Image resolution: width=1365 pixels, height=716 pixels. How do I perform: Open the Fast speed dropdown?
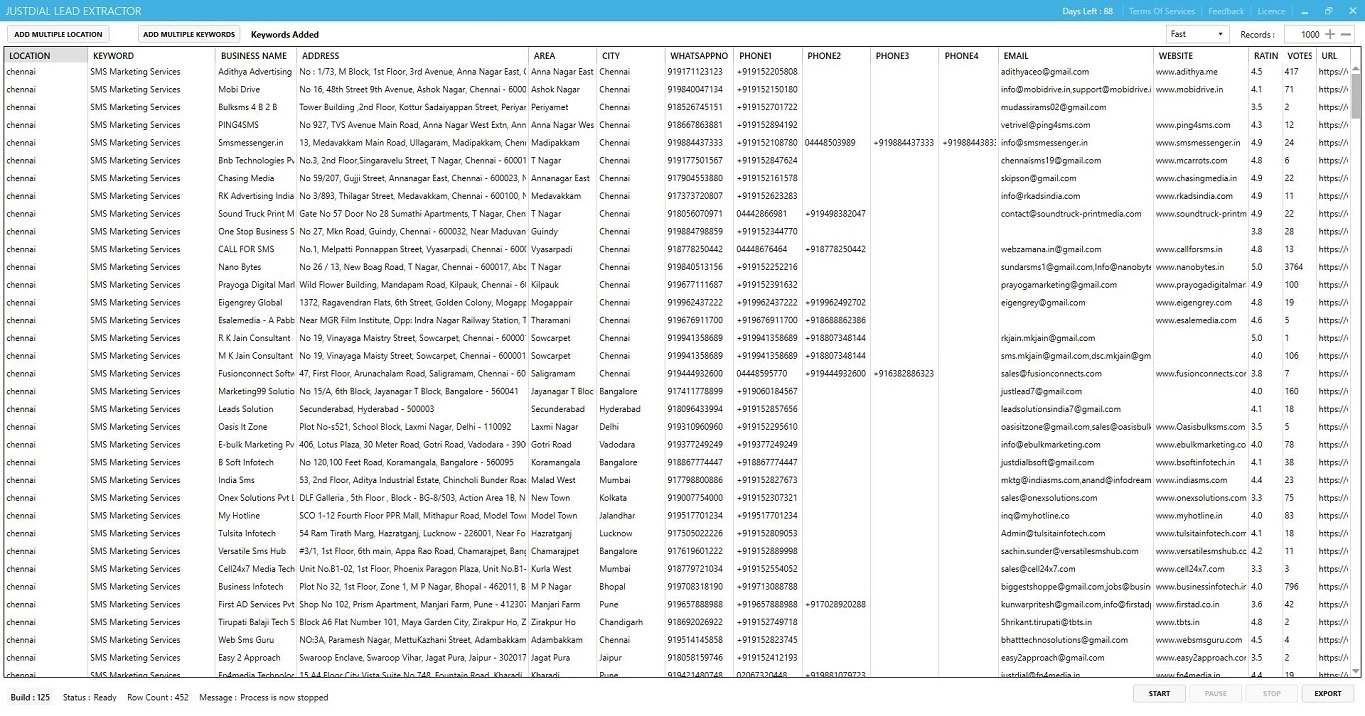tap(1197, 34)
